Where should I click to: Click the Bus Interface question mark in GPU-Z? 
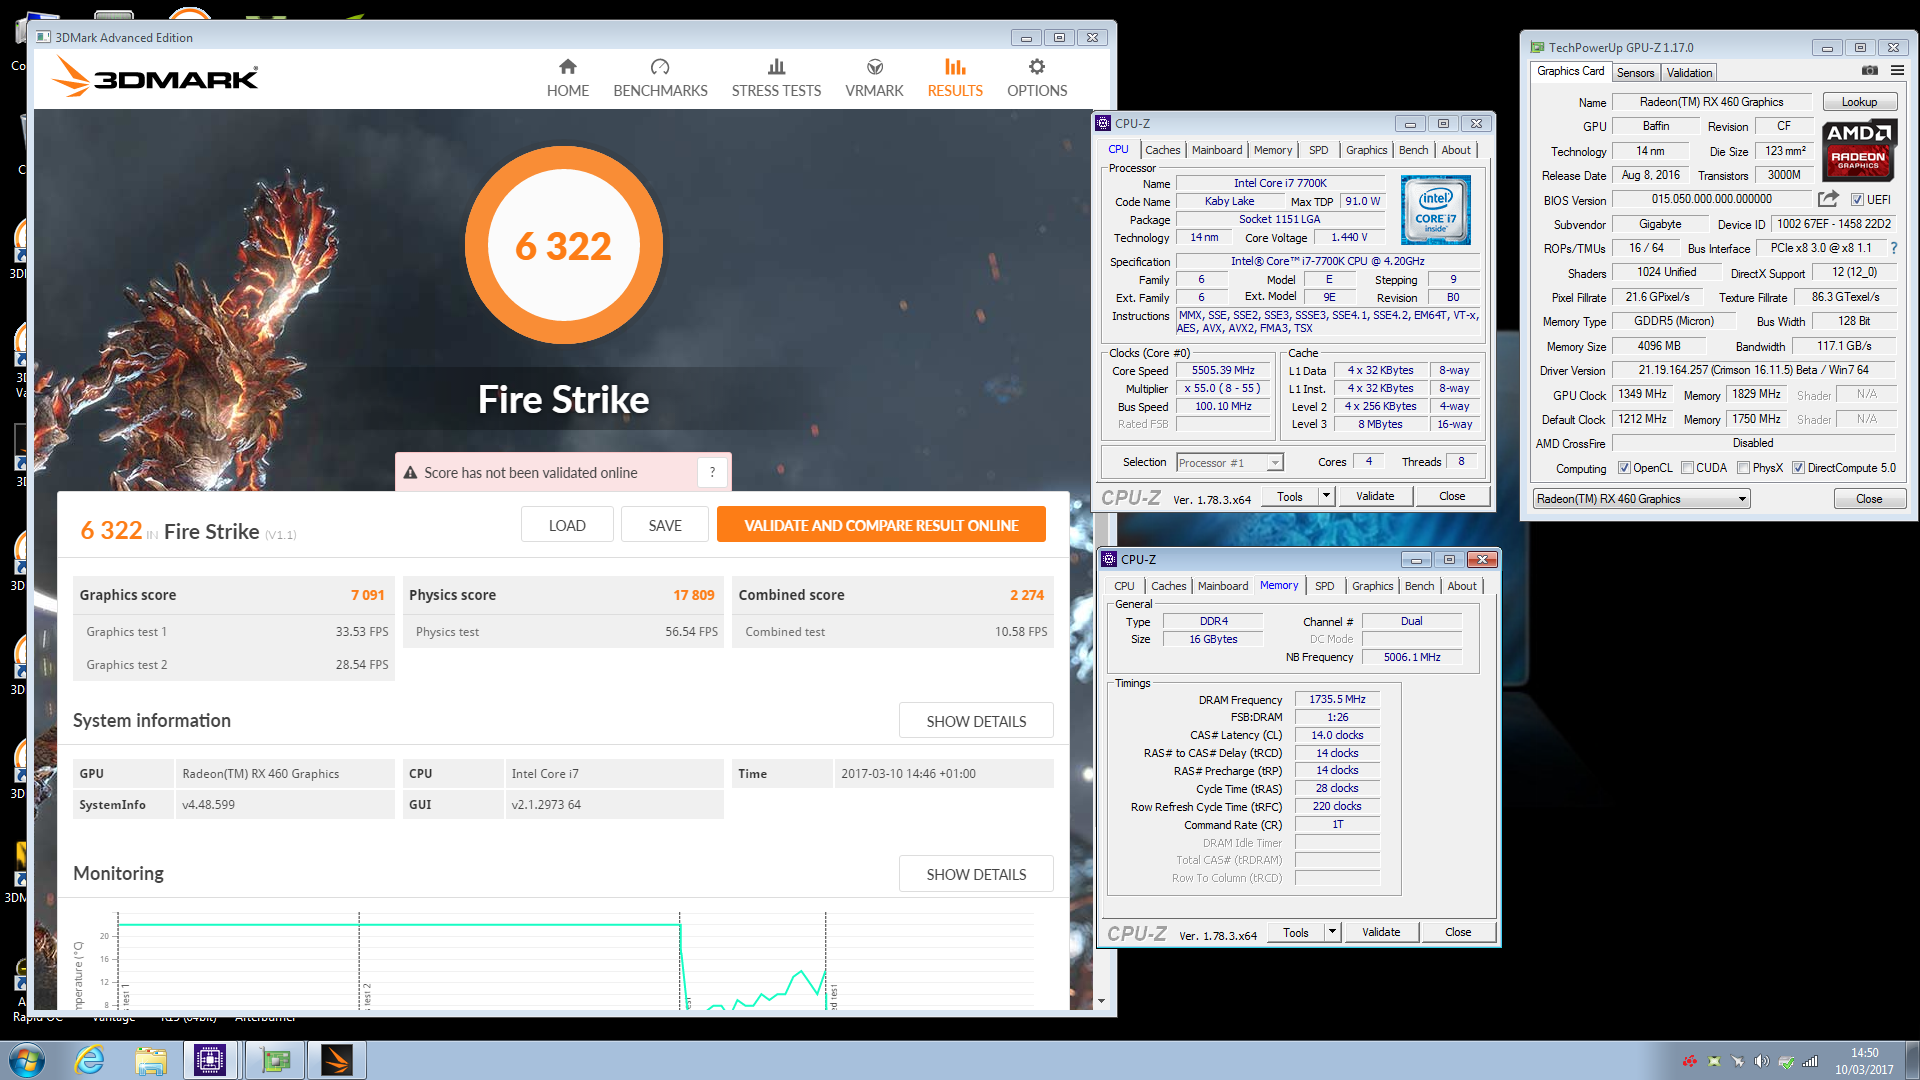tap(1893, 248)
